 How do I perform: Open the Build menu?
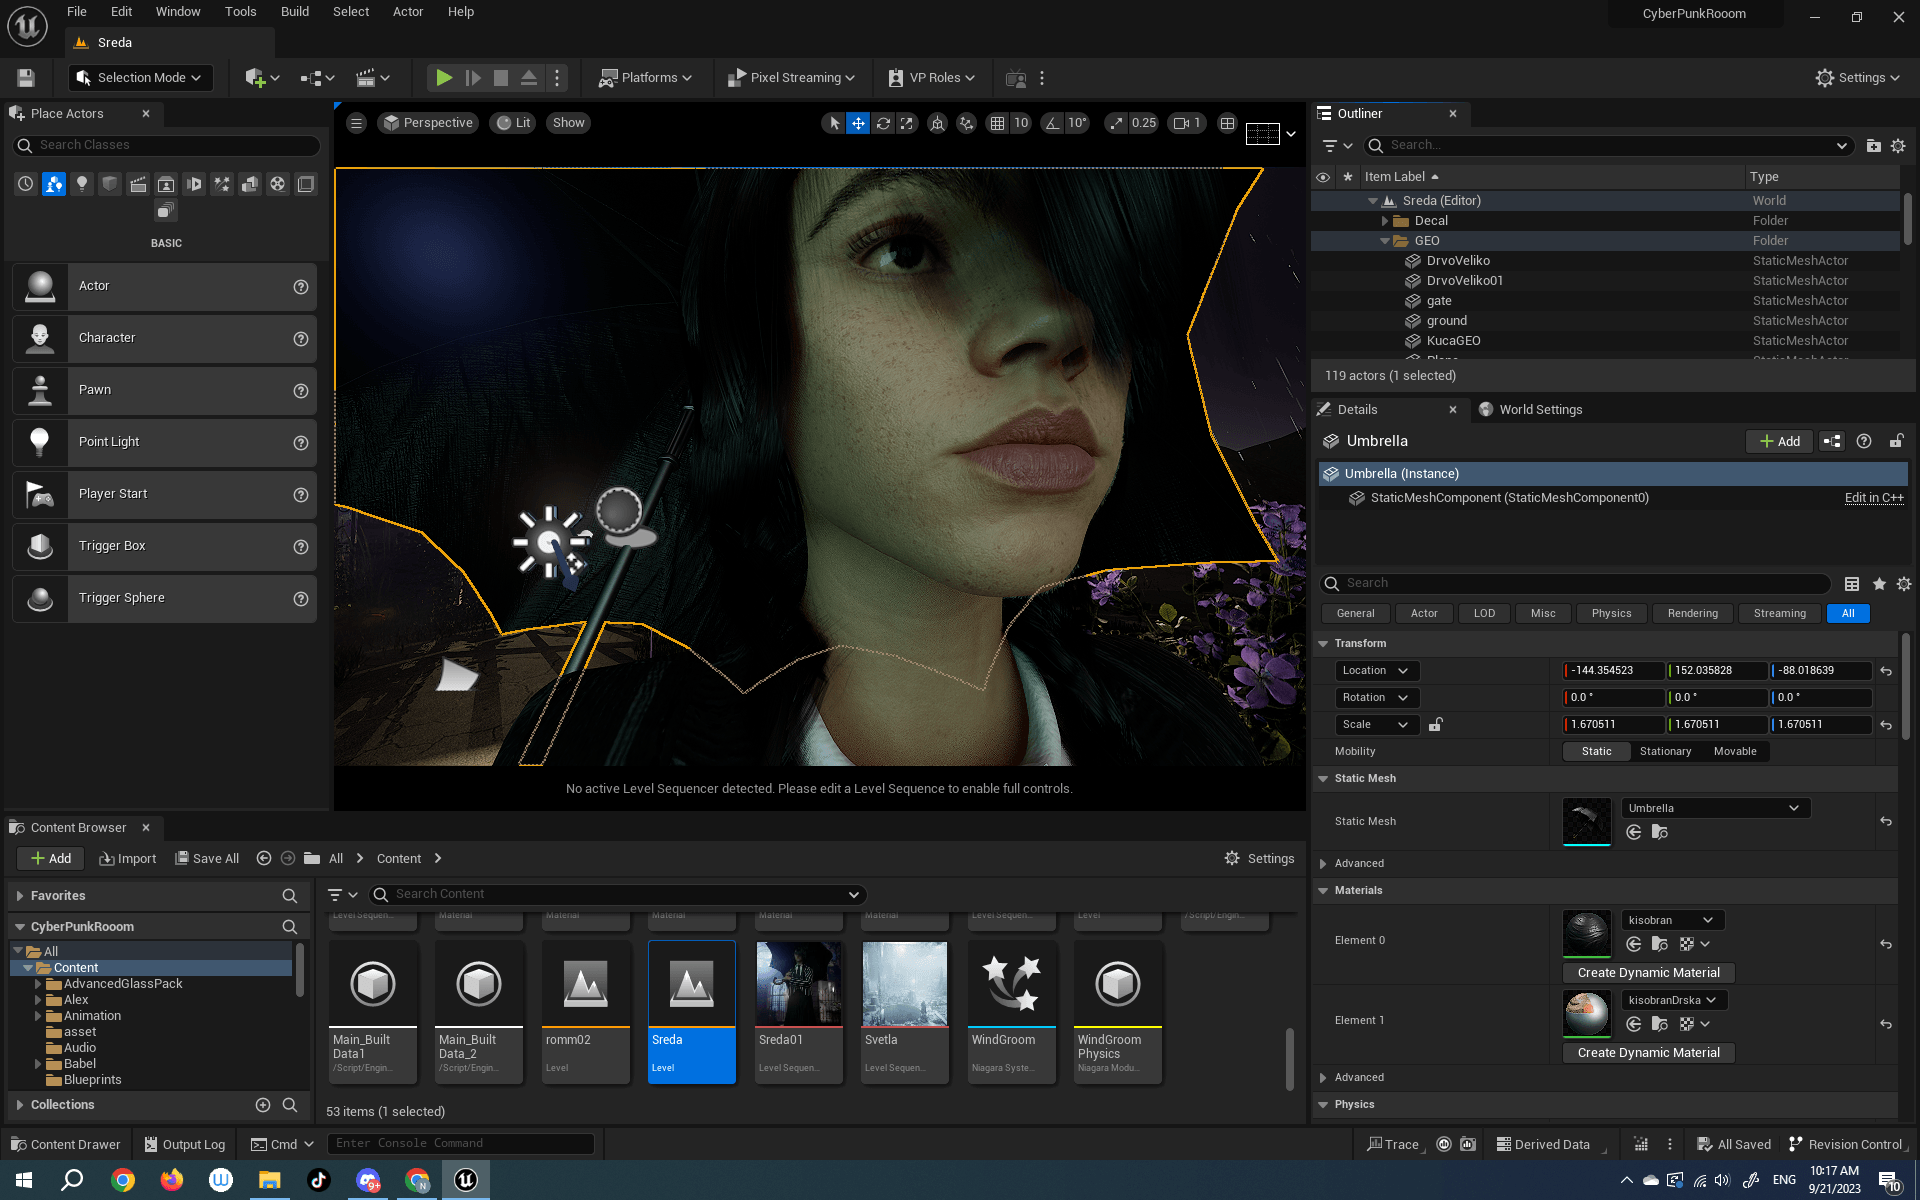295,12
